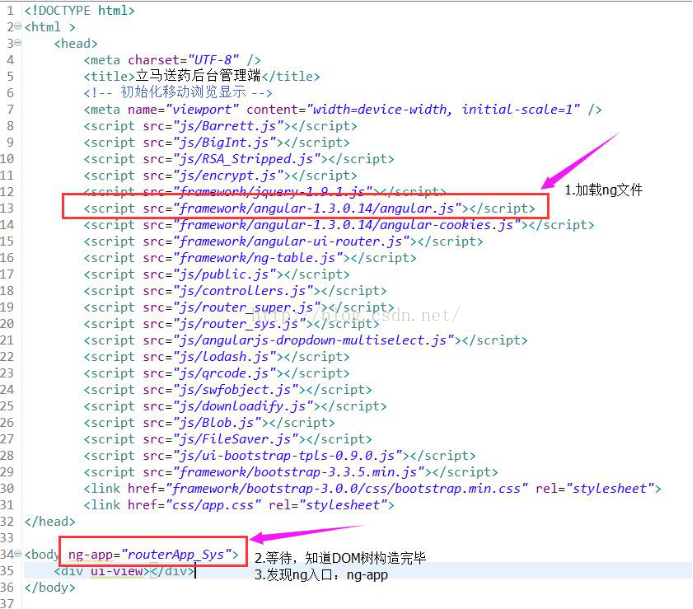Click line number 33 on the empty line

click(x=7, y=538)
